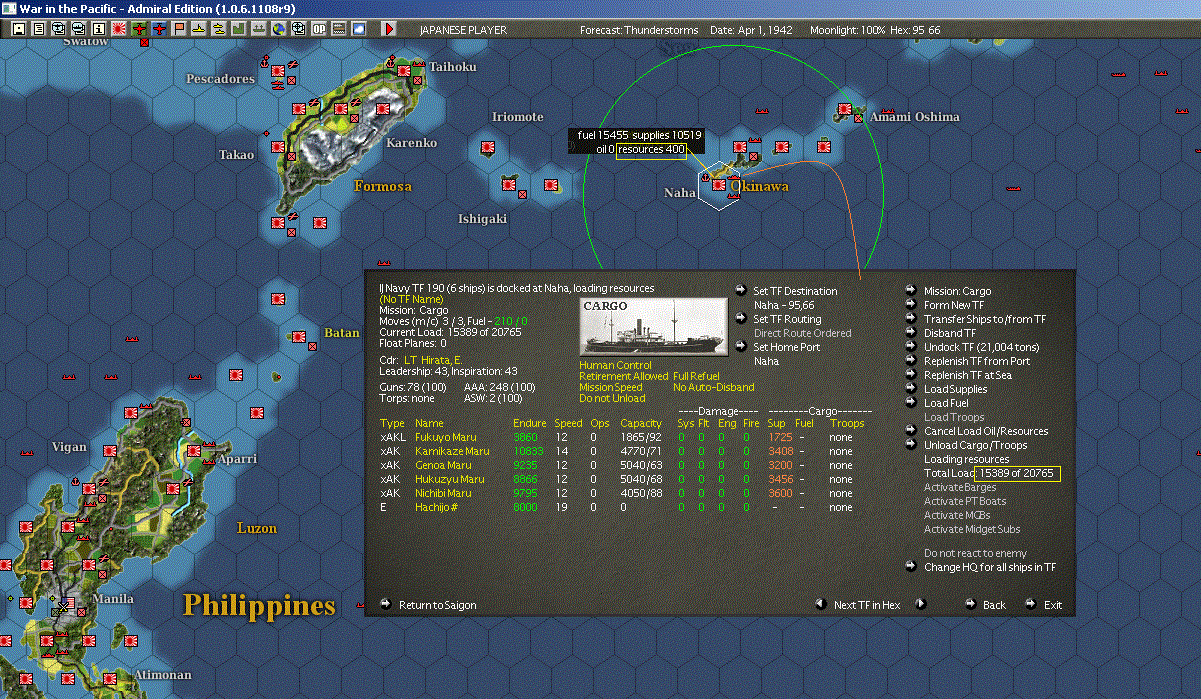Go to previous TF using left arrow
This screenshot has width=1201, height=699.
tap(820, 604)
